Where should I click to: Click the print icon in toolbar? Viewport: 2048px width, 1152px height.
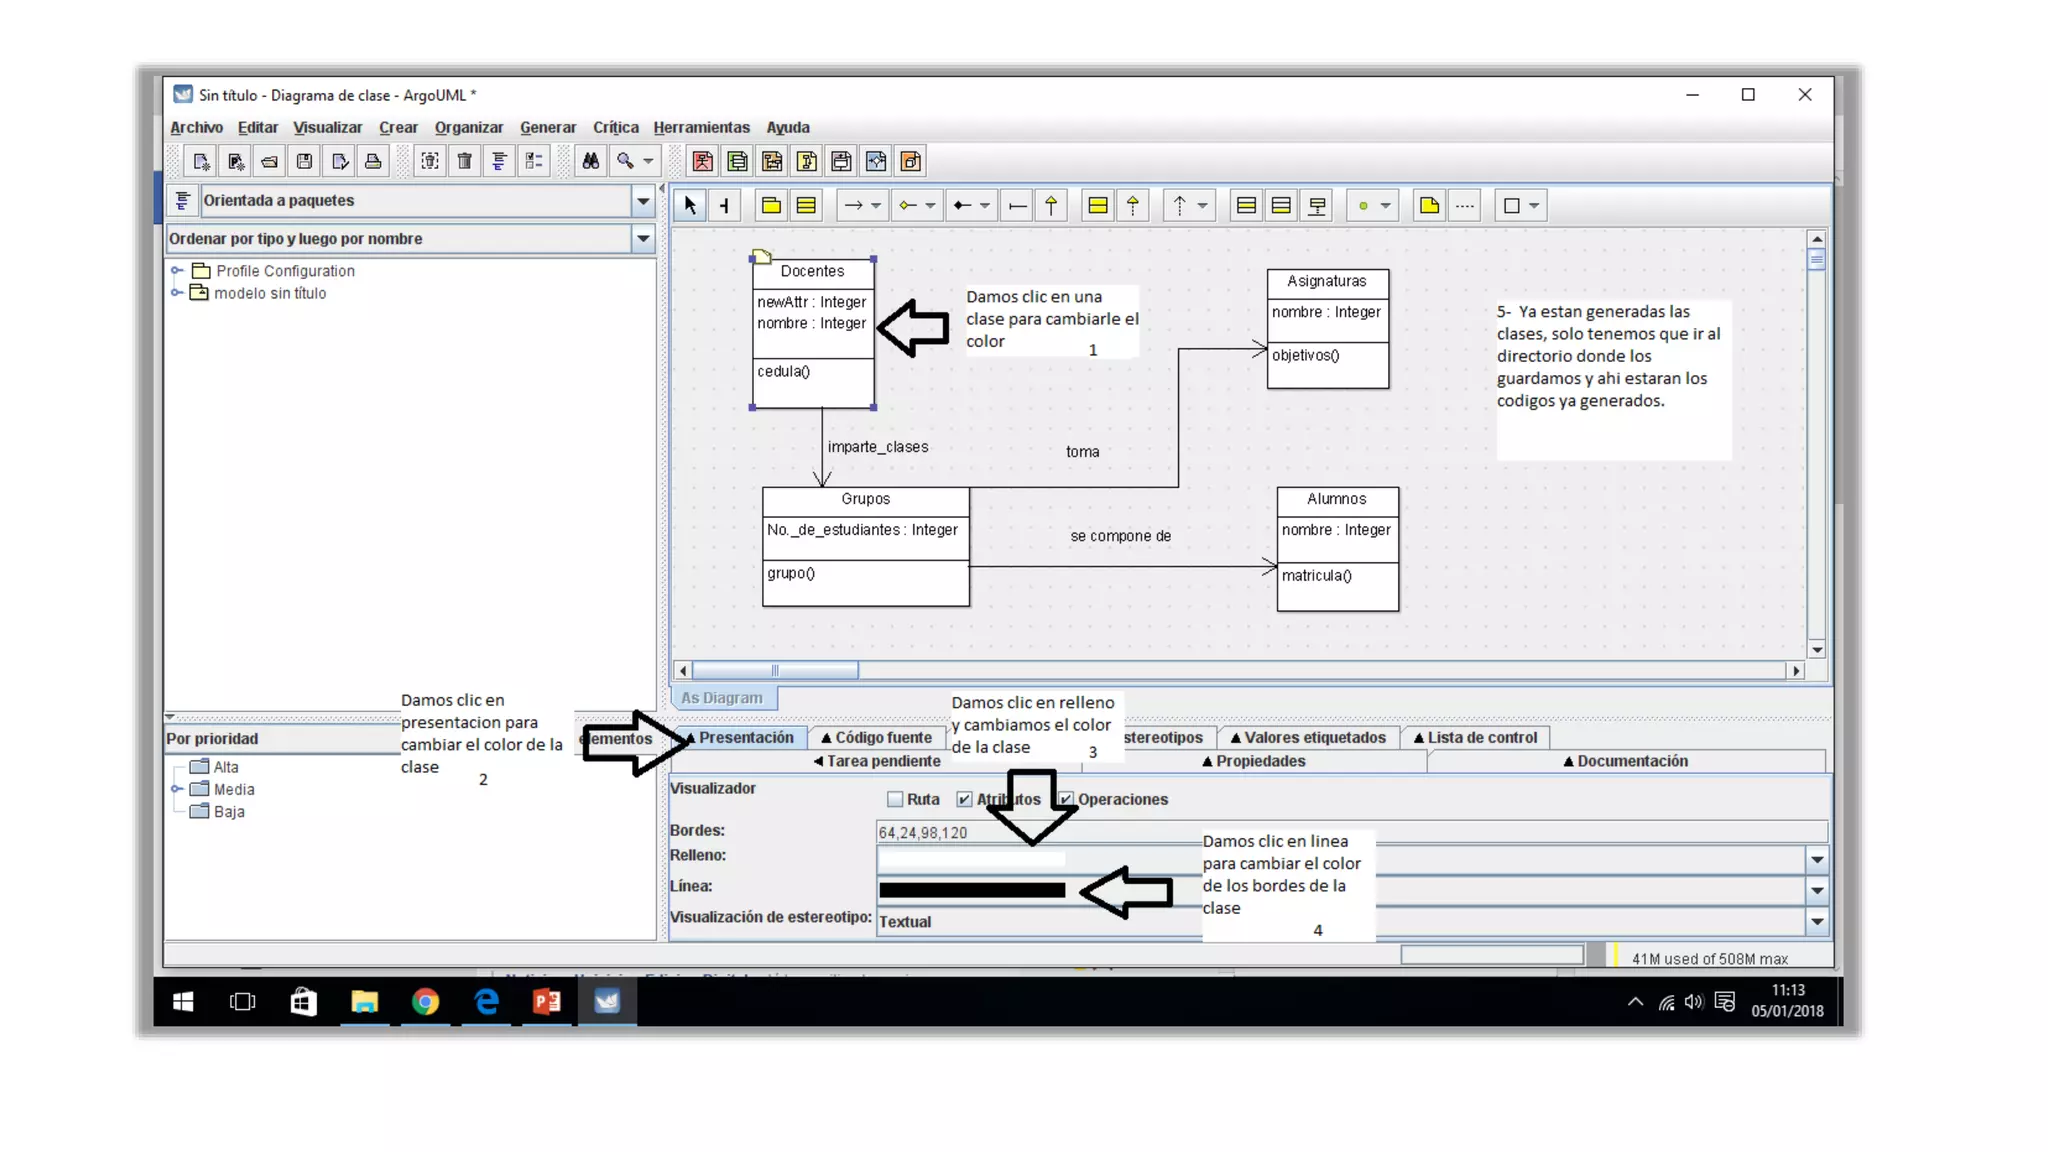point(373,161)
